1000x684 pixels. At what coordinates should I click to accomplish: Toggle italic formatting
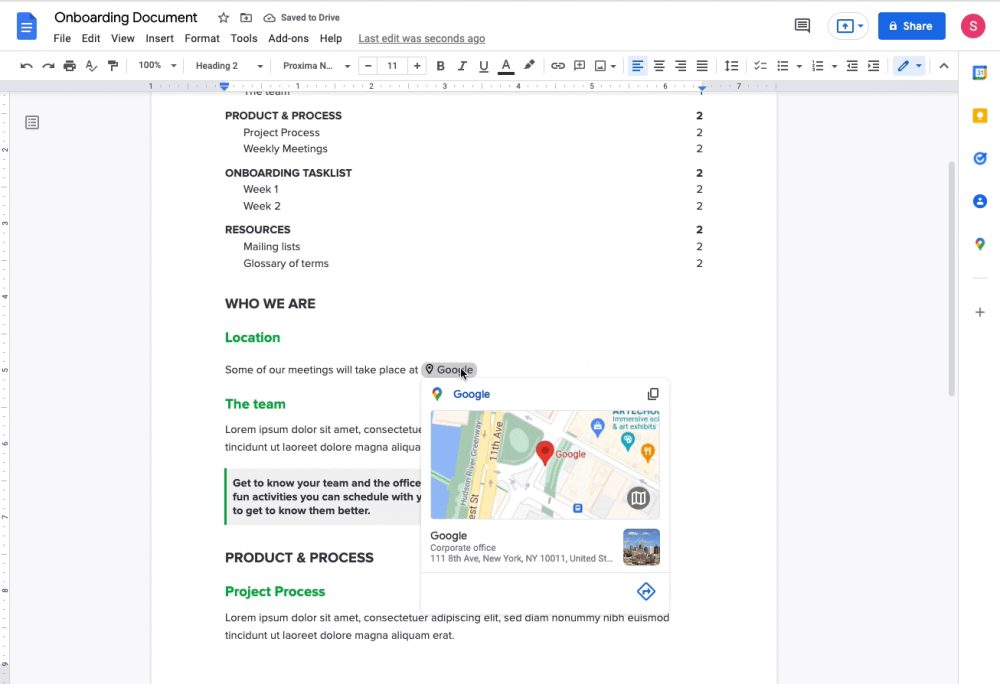462,64
